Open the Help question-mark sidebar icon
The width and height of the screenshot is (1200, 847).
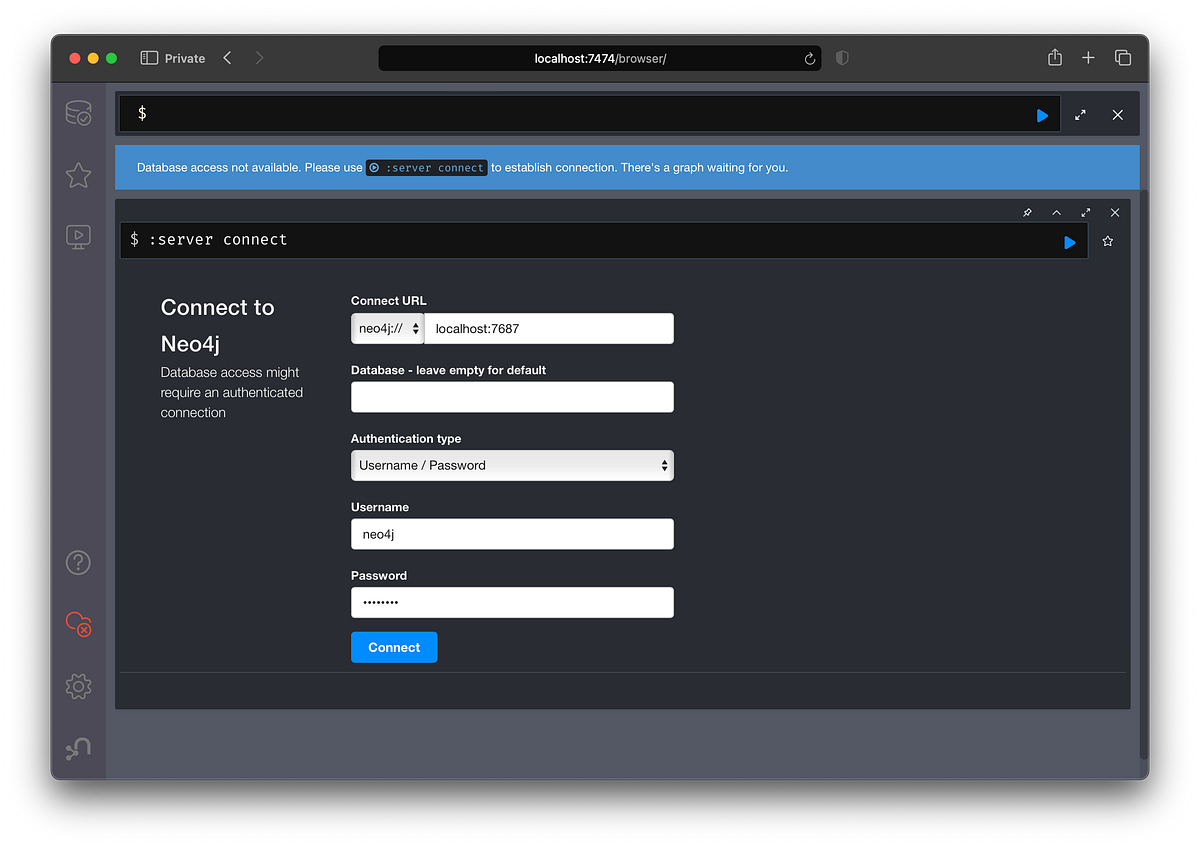(x=78, y=562)
